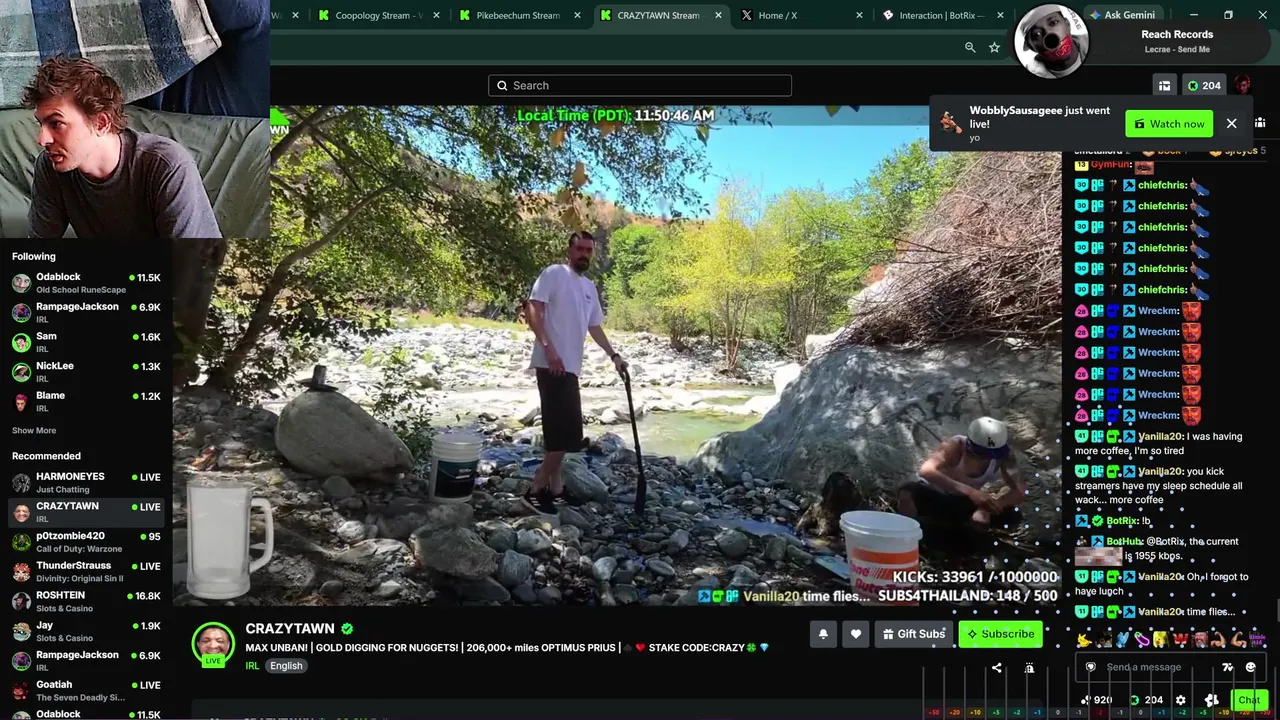Open ThunderStrauss channel in Recommended
The height and width of the screenshot is (720, 1280).
[86, 572]
